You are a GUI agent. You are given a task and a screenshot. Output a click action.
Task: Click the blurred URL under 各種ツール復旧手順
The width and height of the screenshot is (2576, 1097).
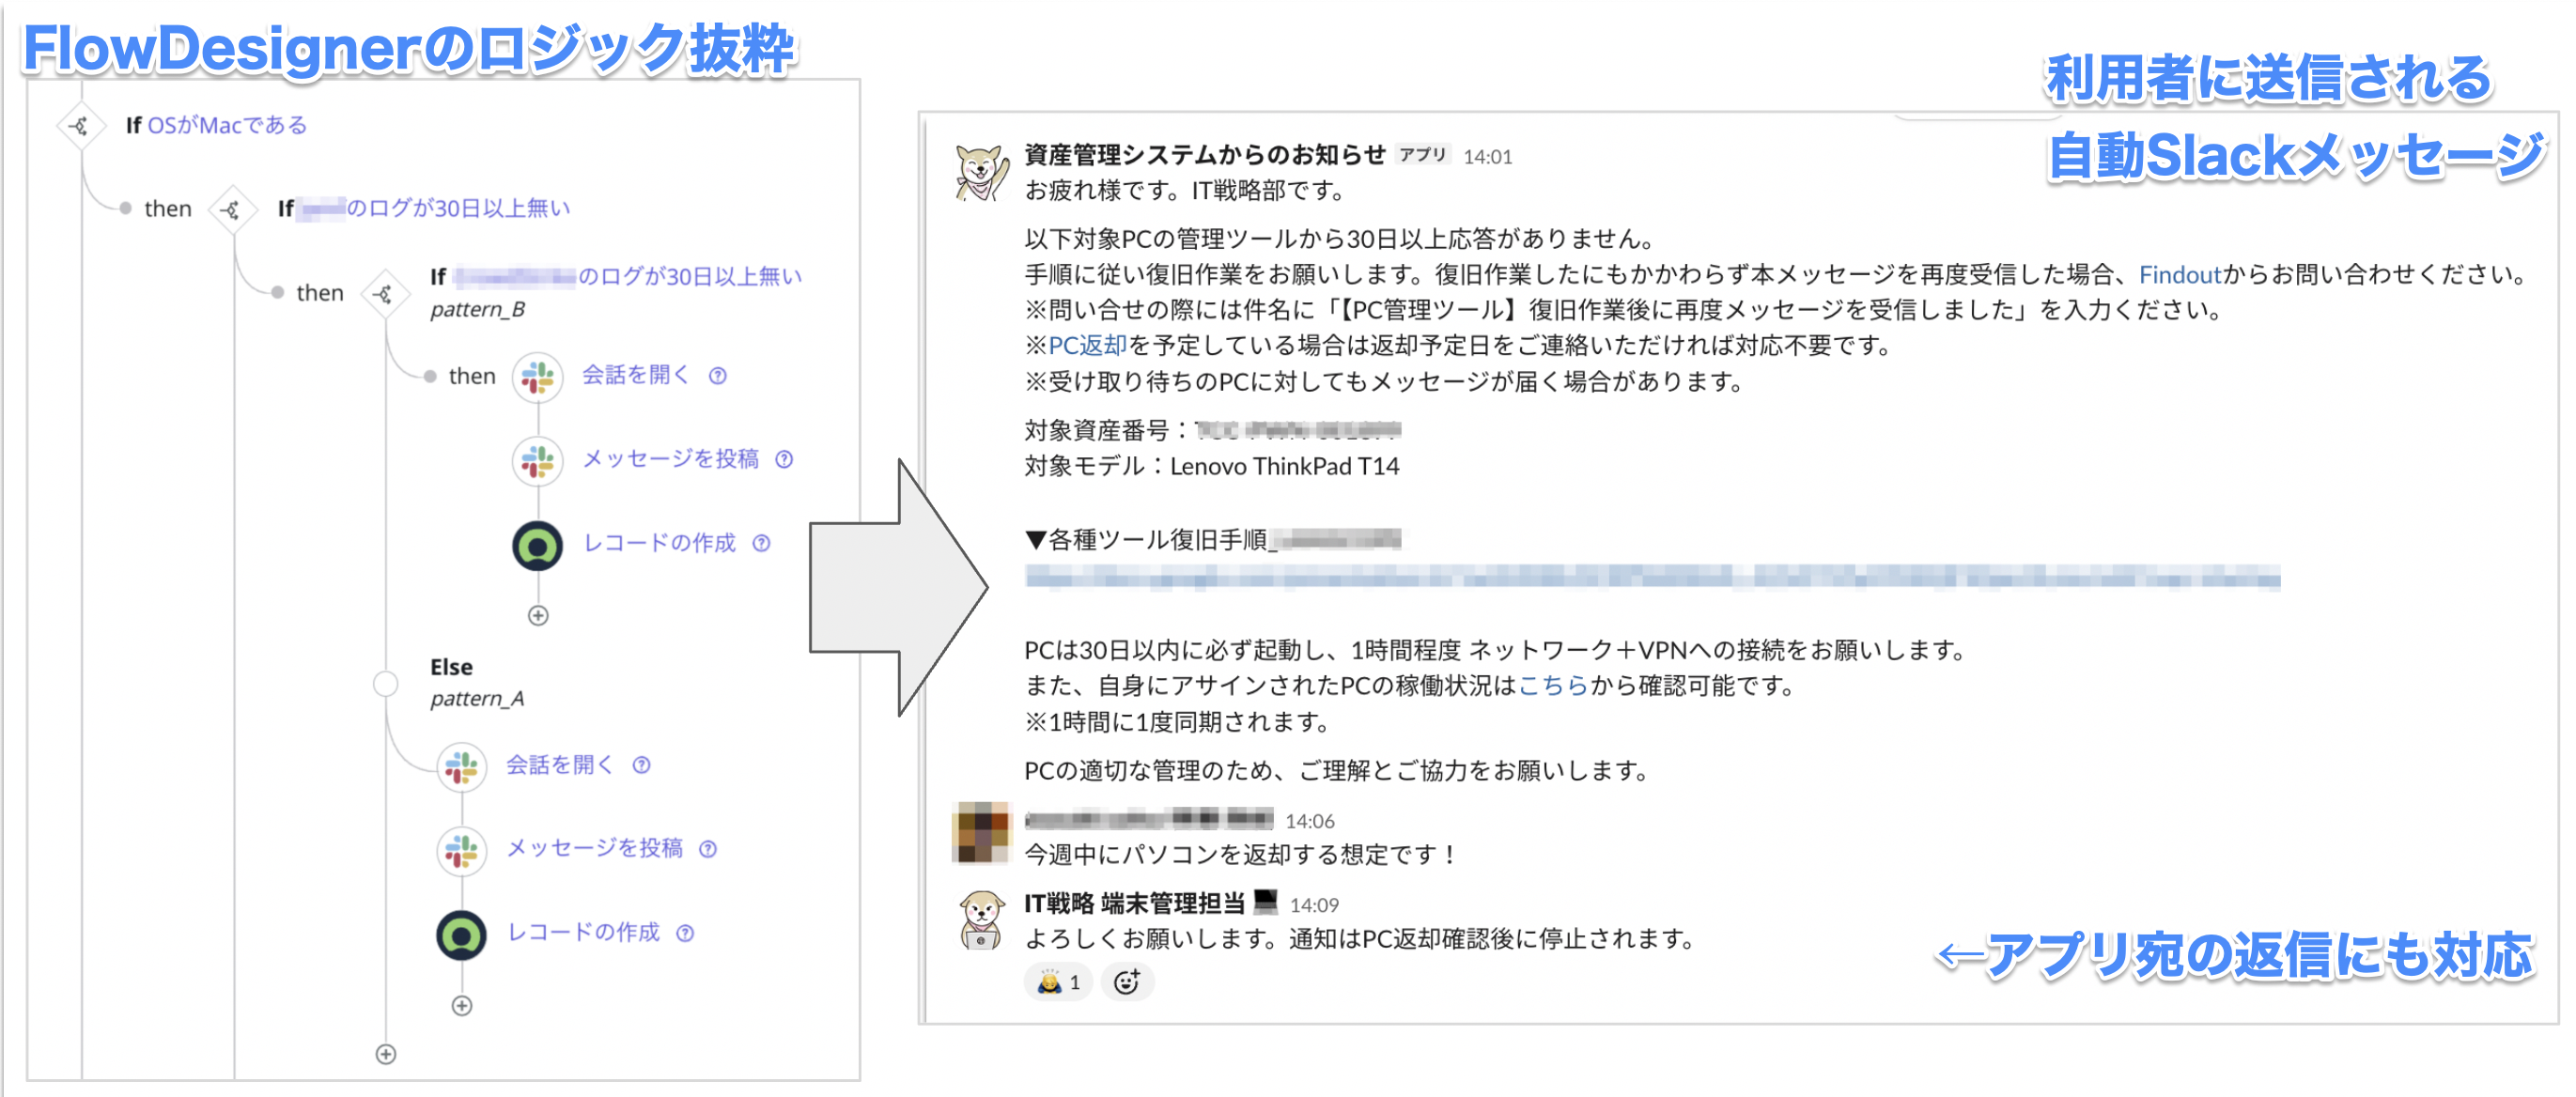click(x=1652, y=578)
